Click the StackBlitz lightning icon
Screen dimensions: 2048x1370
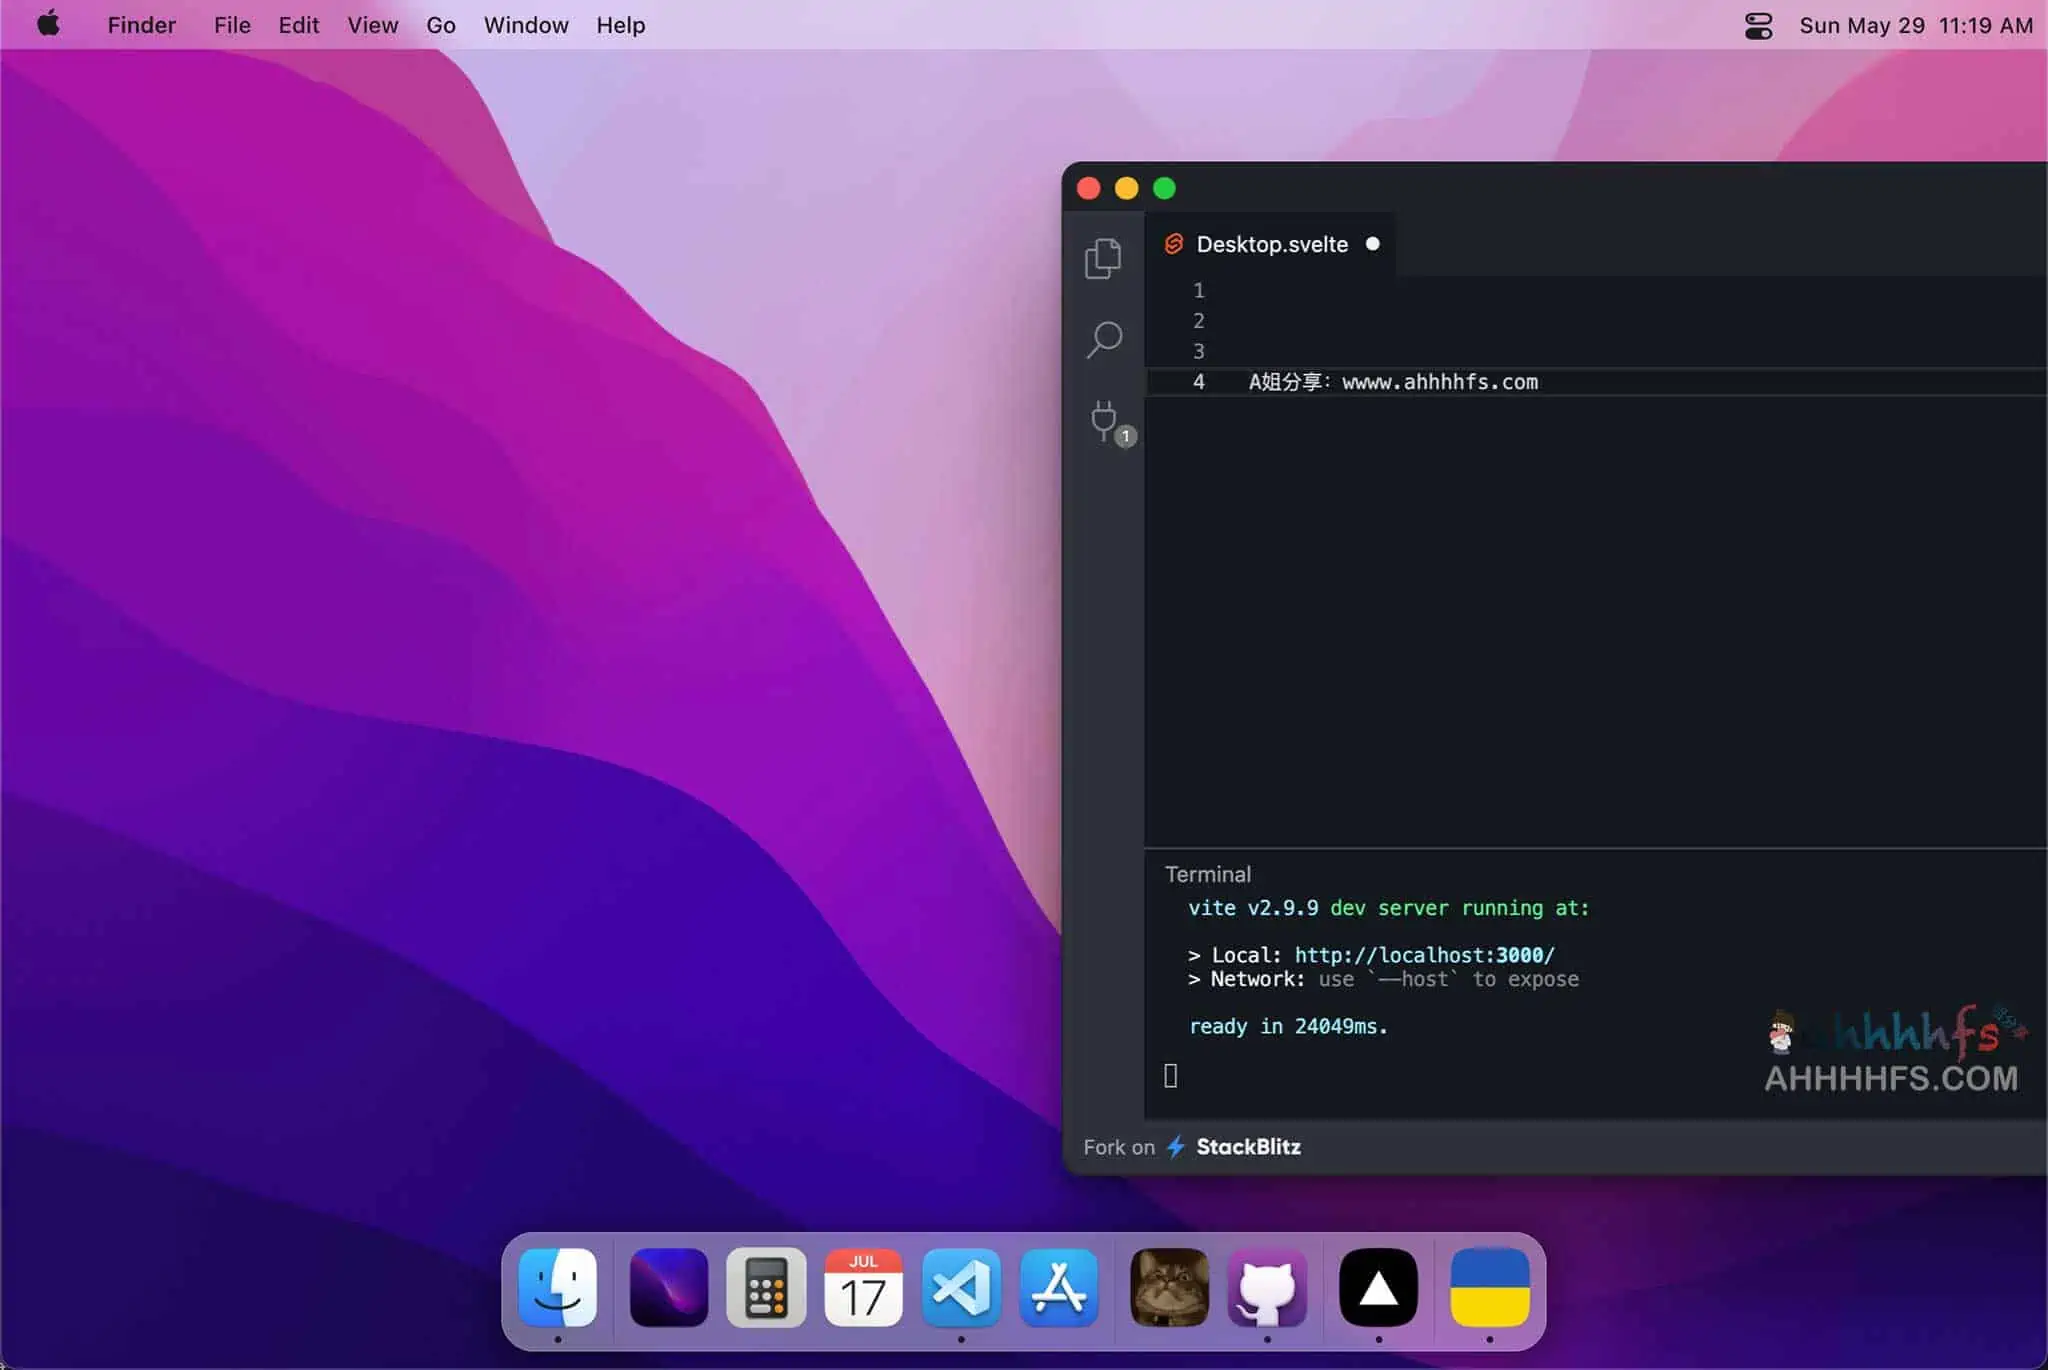coord(1178,1147)
